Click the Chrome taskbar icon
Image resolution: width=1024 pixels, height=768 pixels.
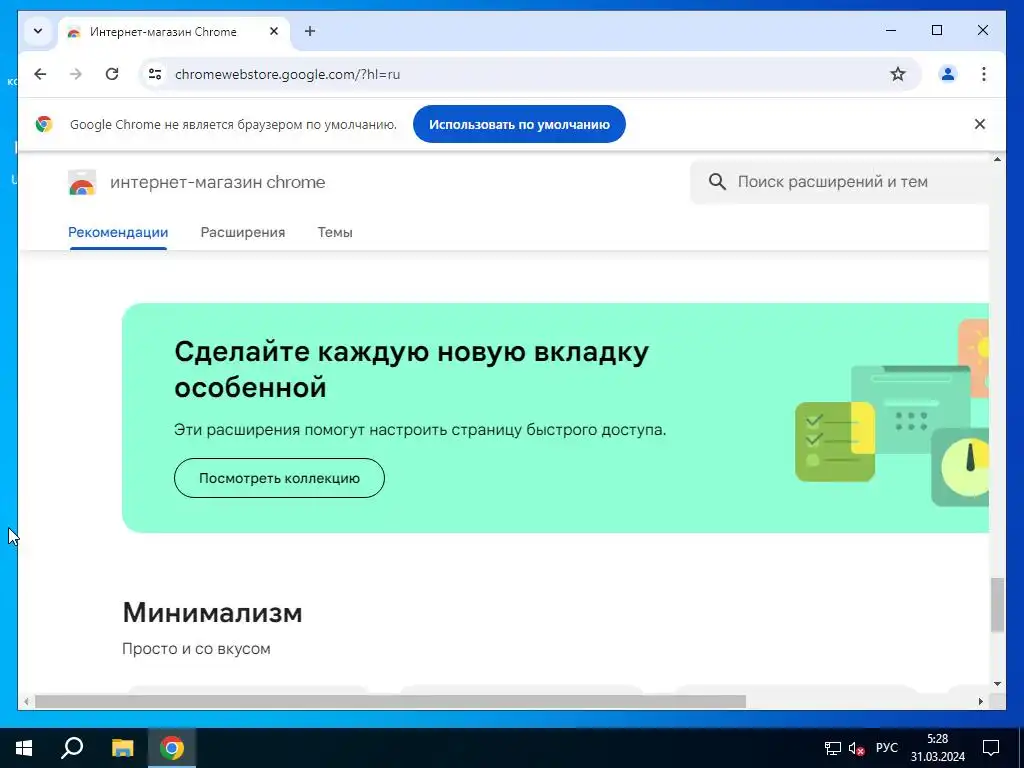click(x=172, y=748)
